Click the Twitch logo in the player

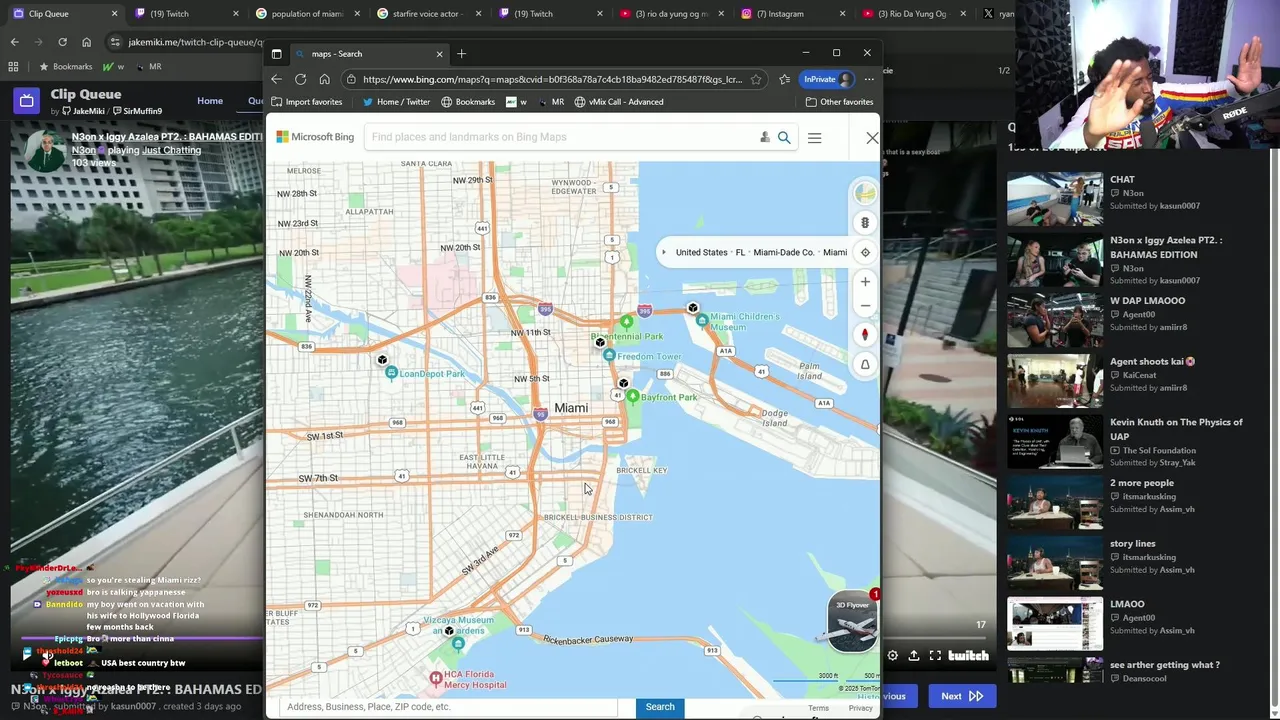968,656
